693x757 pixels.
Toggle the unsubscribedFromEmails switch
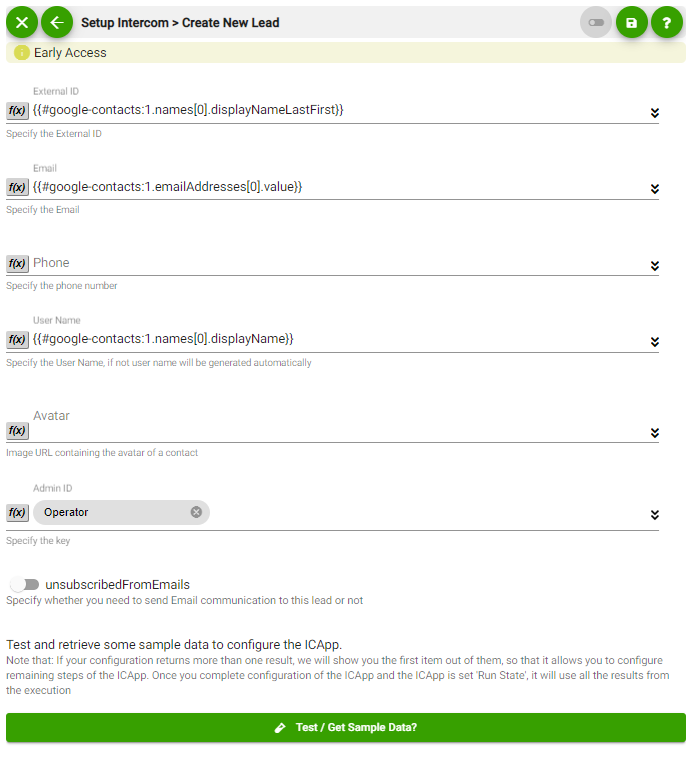(25, 585)
